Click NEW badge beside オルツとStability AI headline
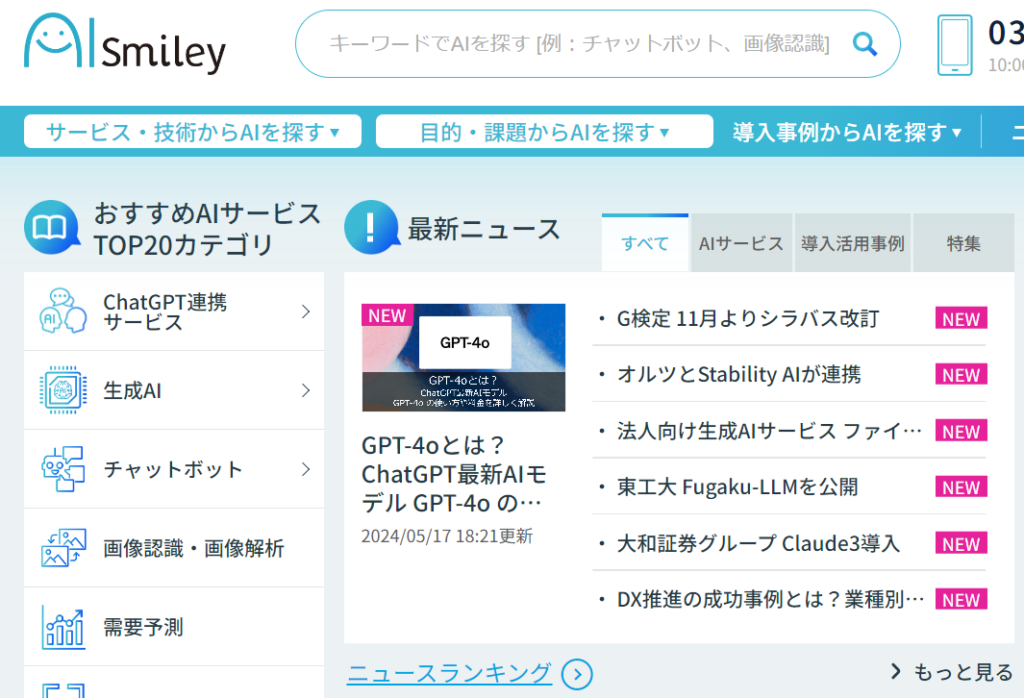Screen dimensions: 1024x698 click(961, 375)
